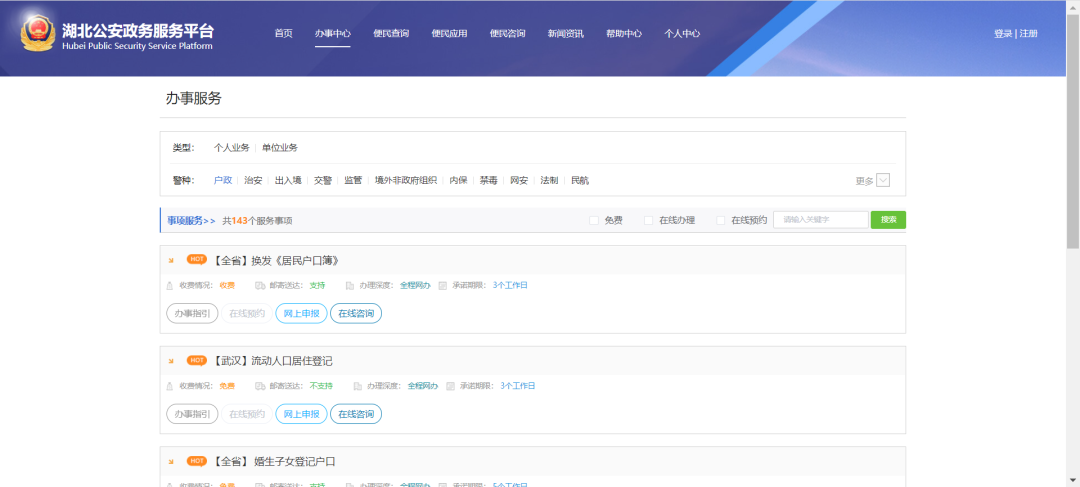Expand the 更多 police category dropdown
Image resolution: width=1080 pixels, height=487 pixels.
[x=883, y=180]
